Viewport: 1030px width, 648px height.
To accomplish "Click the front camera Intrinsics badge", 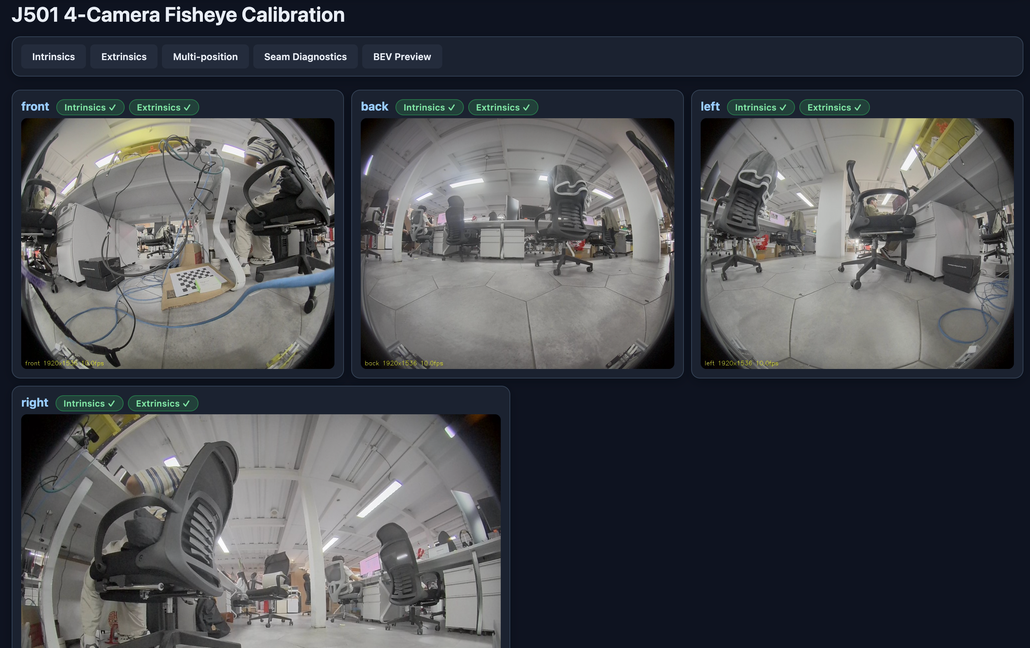I will point(90,107).
